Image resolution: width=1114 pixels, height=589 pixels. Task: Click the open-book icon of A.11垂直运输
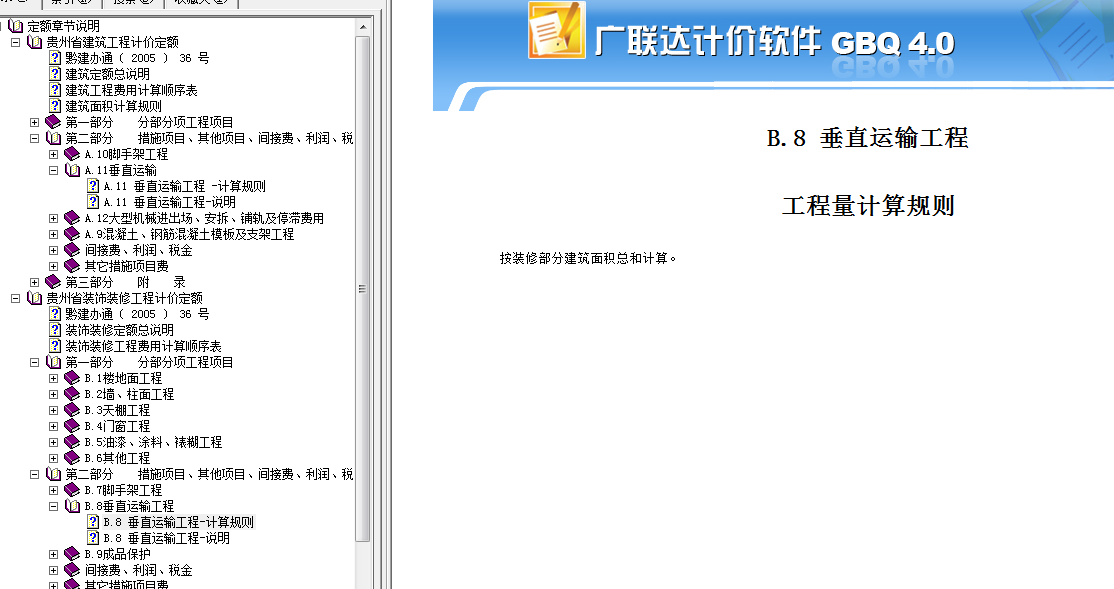(72, 171)
